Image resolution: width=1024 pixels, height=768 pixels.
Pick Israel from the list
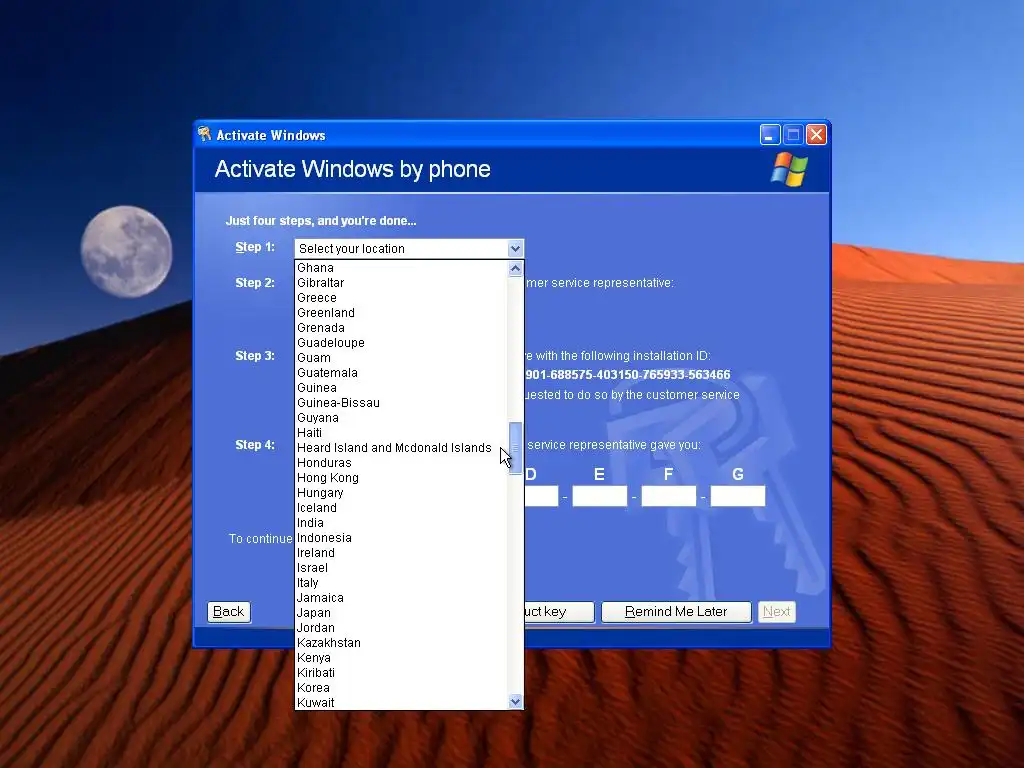tap(401, 568)
